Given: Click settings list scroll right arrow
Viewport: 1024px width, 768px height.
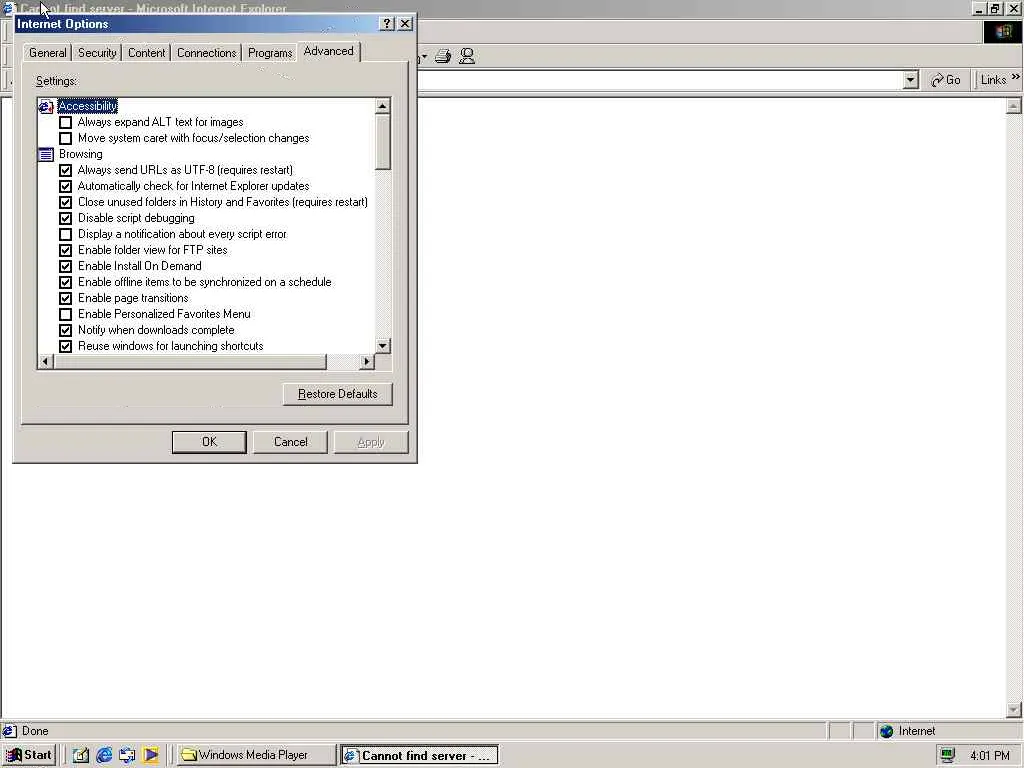Looking at the screenshot, I should [366, 361].
